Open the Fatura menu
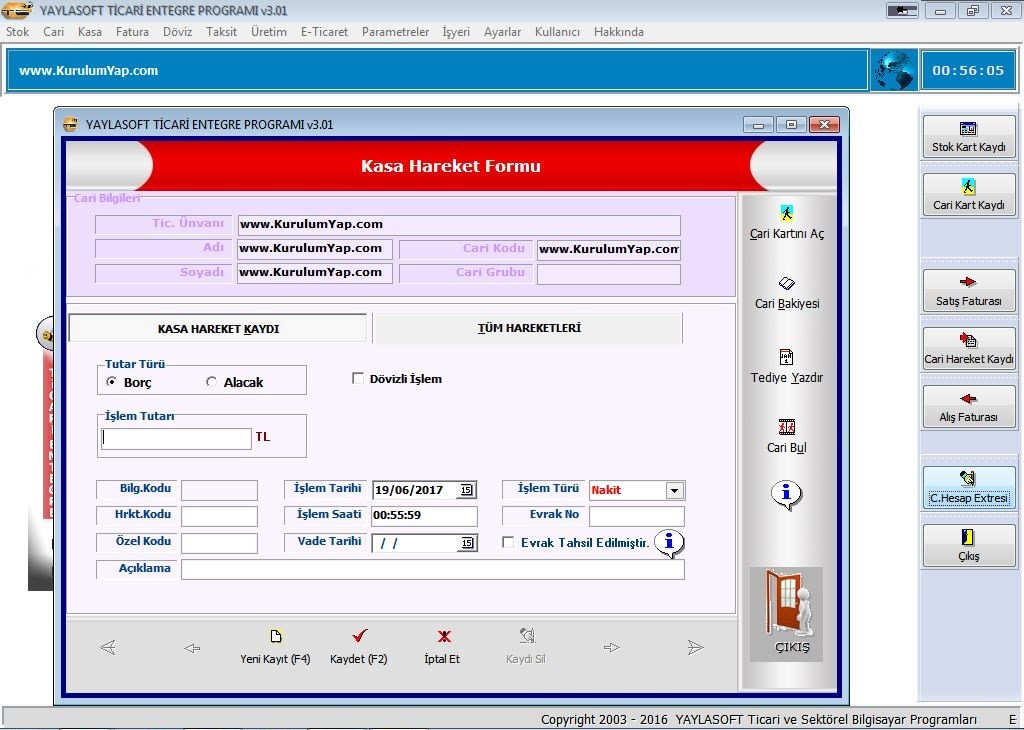The width and height of the screenshot is (1024, 730). coord(132,31)
